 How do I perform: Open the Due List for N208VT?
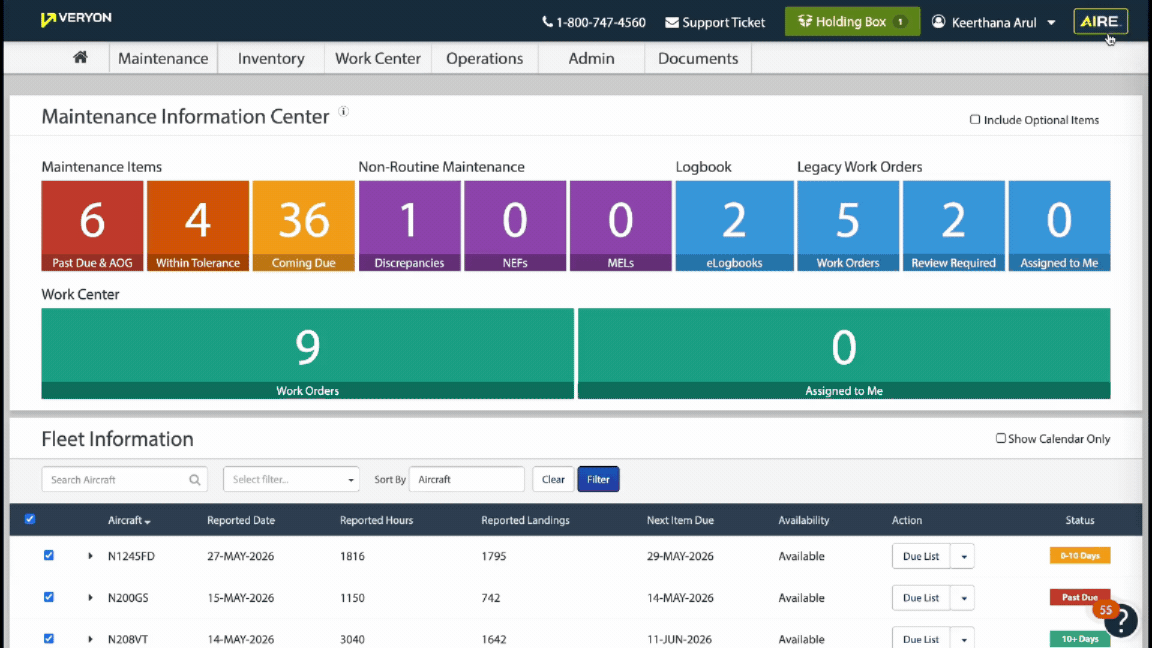click(921, 638)
